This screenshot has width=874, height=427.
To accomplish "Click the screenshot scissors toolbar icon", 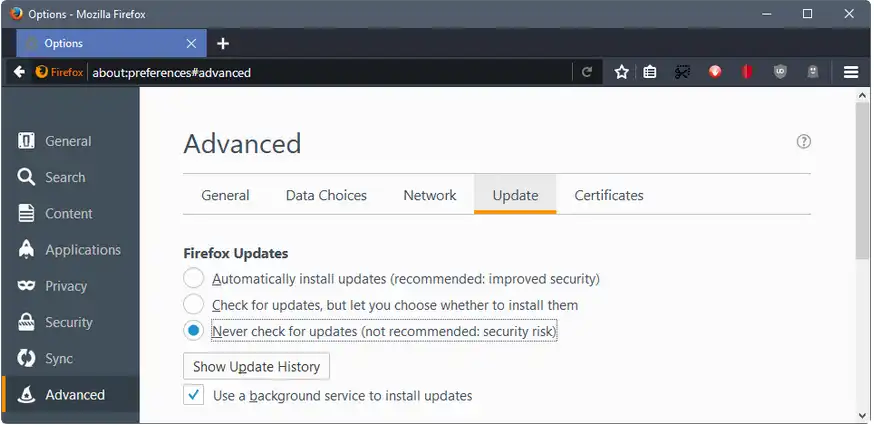I will pos(682,72).
